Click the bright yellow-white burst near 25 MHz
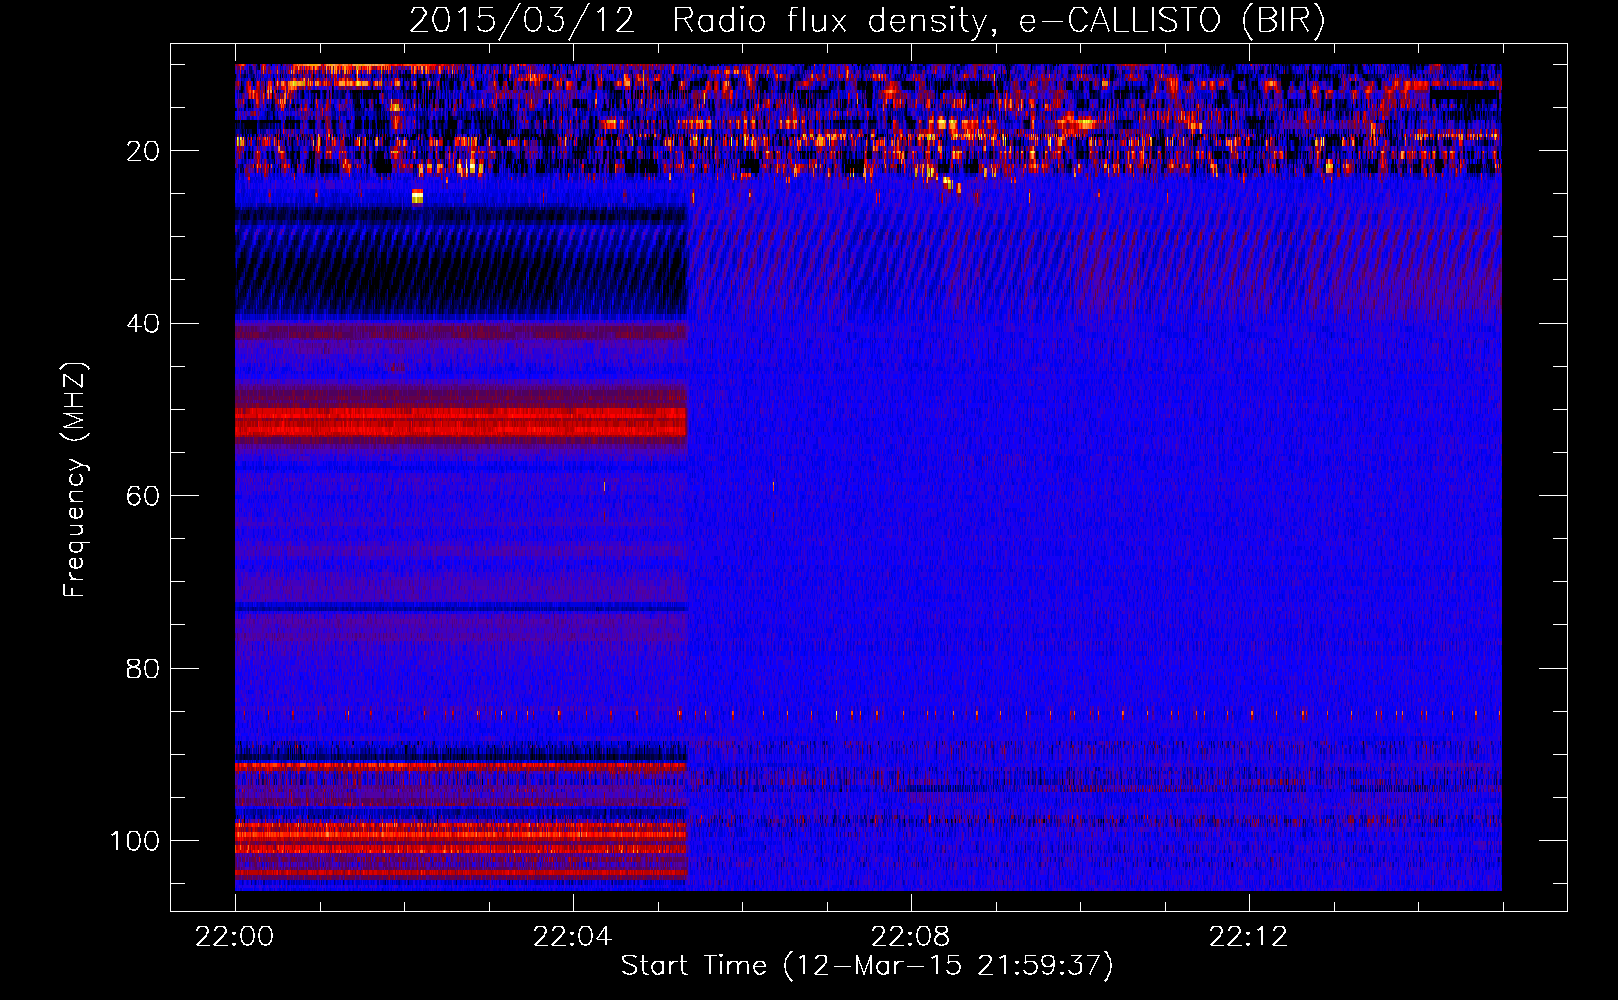This screenshot has height=1000, width=1618. click(x=417, y=196)
